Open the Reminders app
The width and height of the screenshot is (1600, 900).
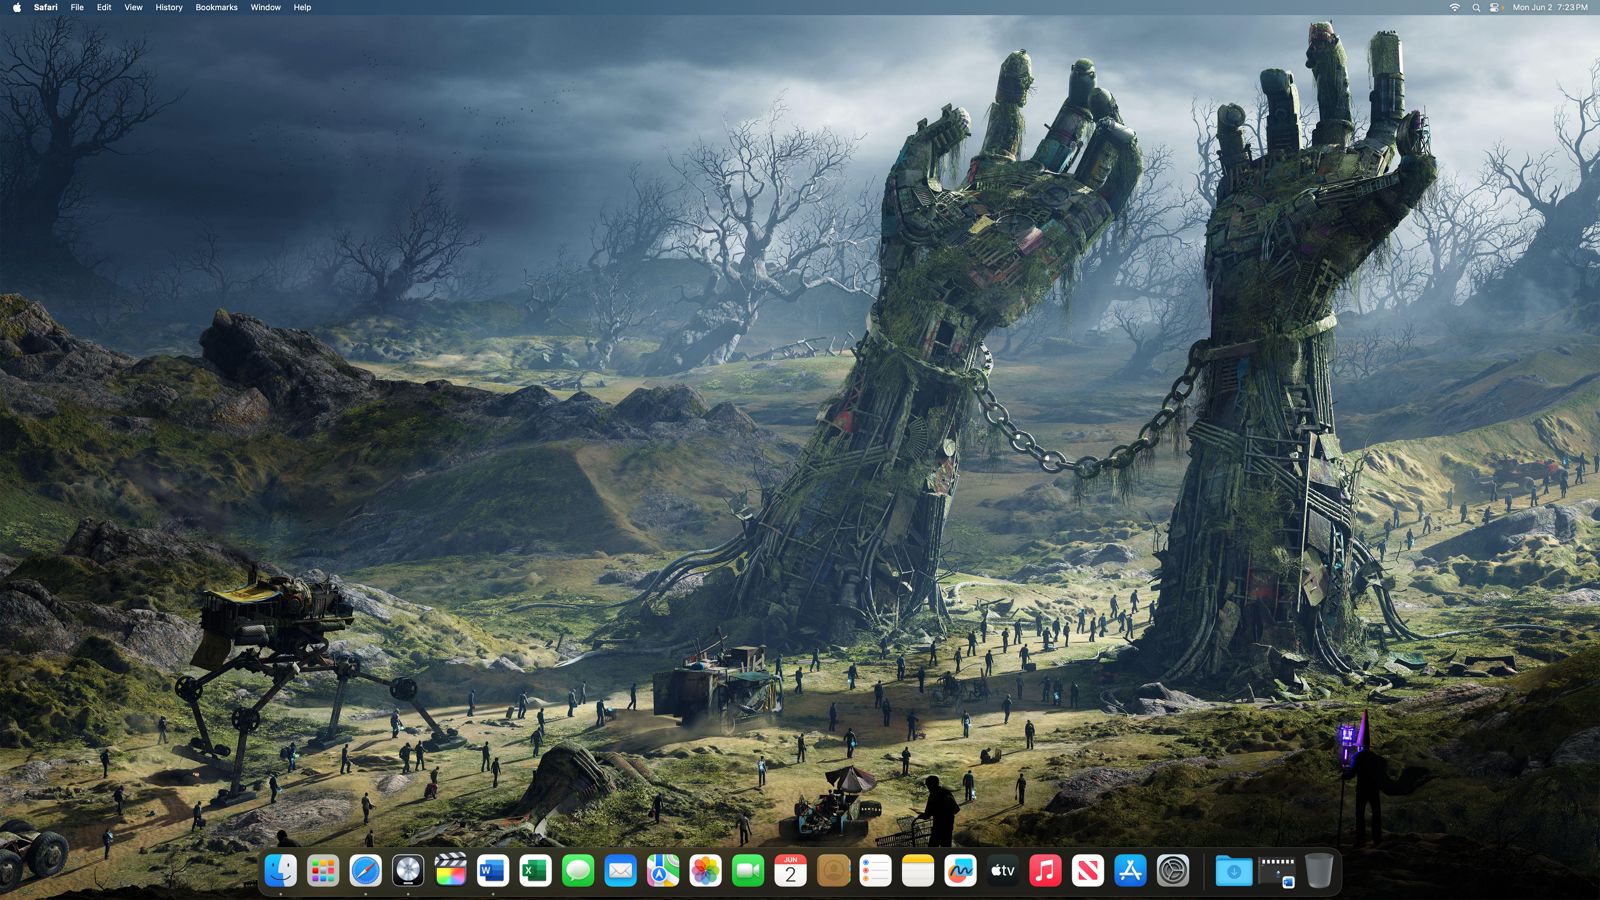pyautogui.click(x=875, y=871)
